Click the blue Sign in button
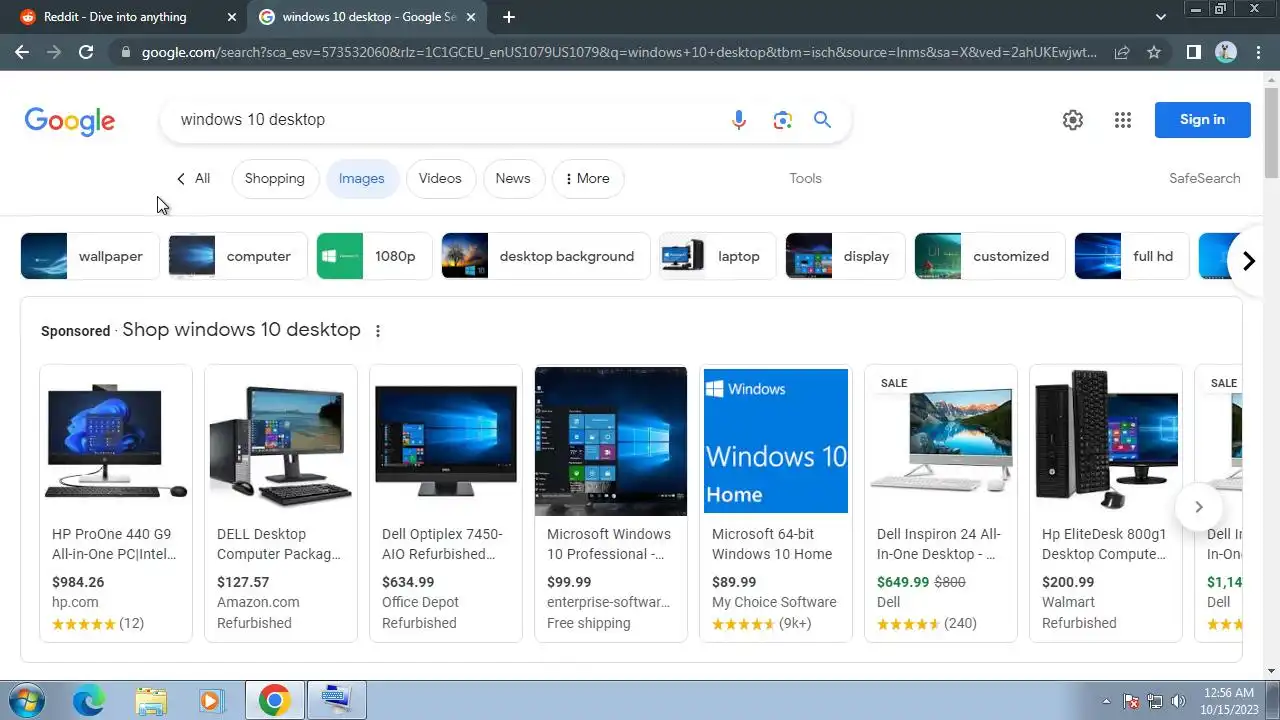This screenshot has width=1280, height=720. (x=1202, y=120)
